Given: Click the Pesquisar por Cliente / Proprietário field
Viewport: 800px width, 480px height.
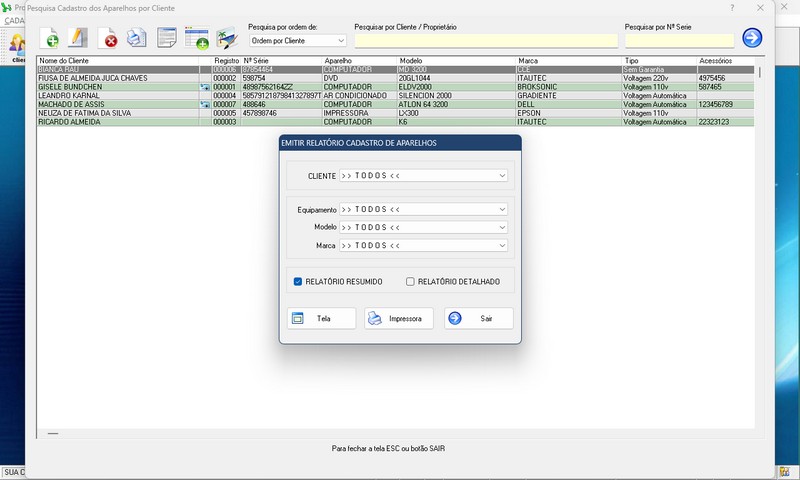Looking at the screenshot, I should (486, 41).
